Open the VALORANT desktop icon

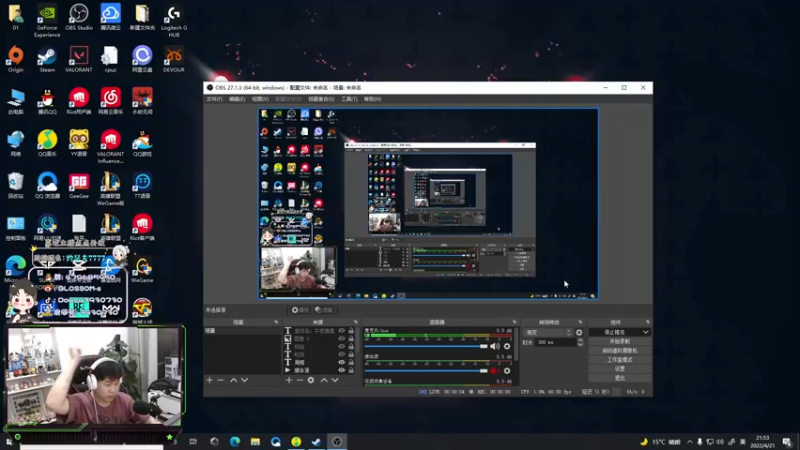tap(79, 60)
